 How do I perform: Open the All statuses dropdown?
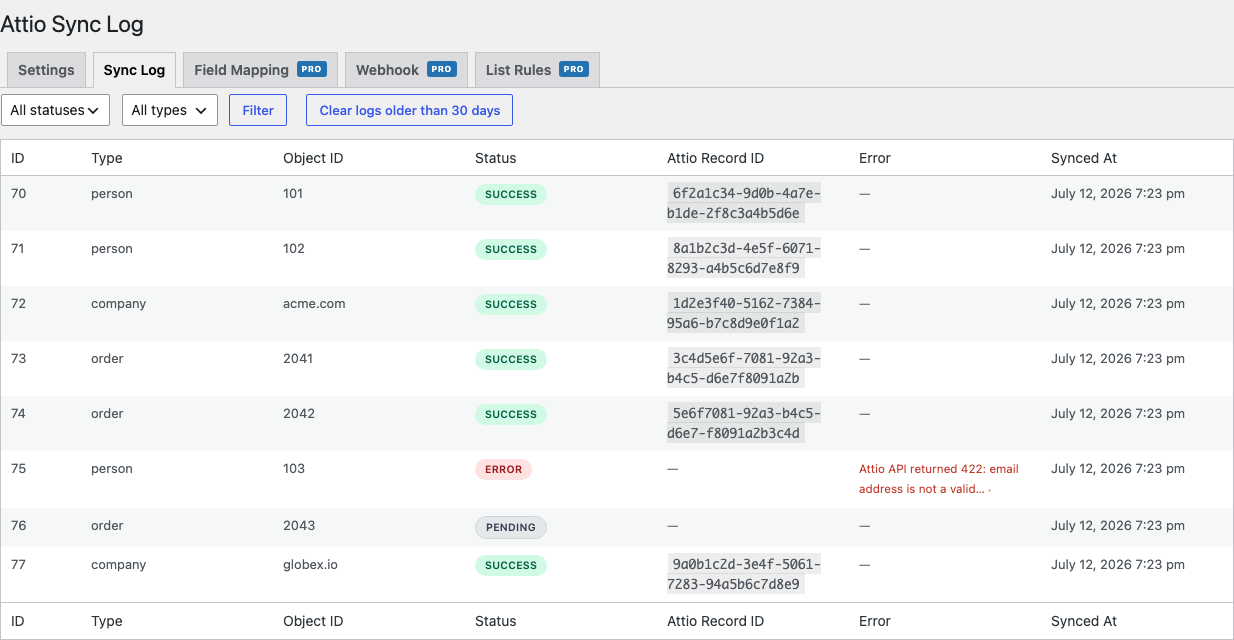coord(56,110)
